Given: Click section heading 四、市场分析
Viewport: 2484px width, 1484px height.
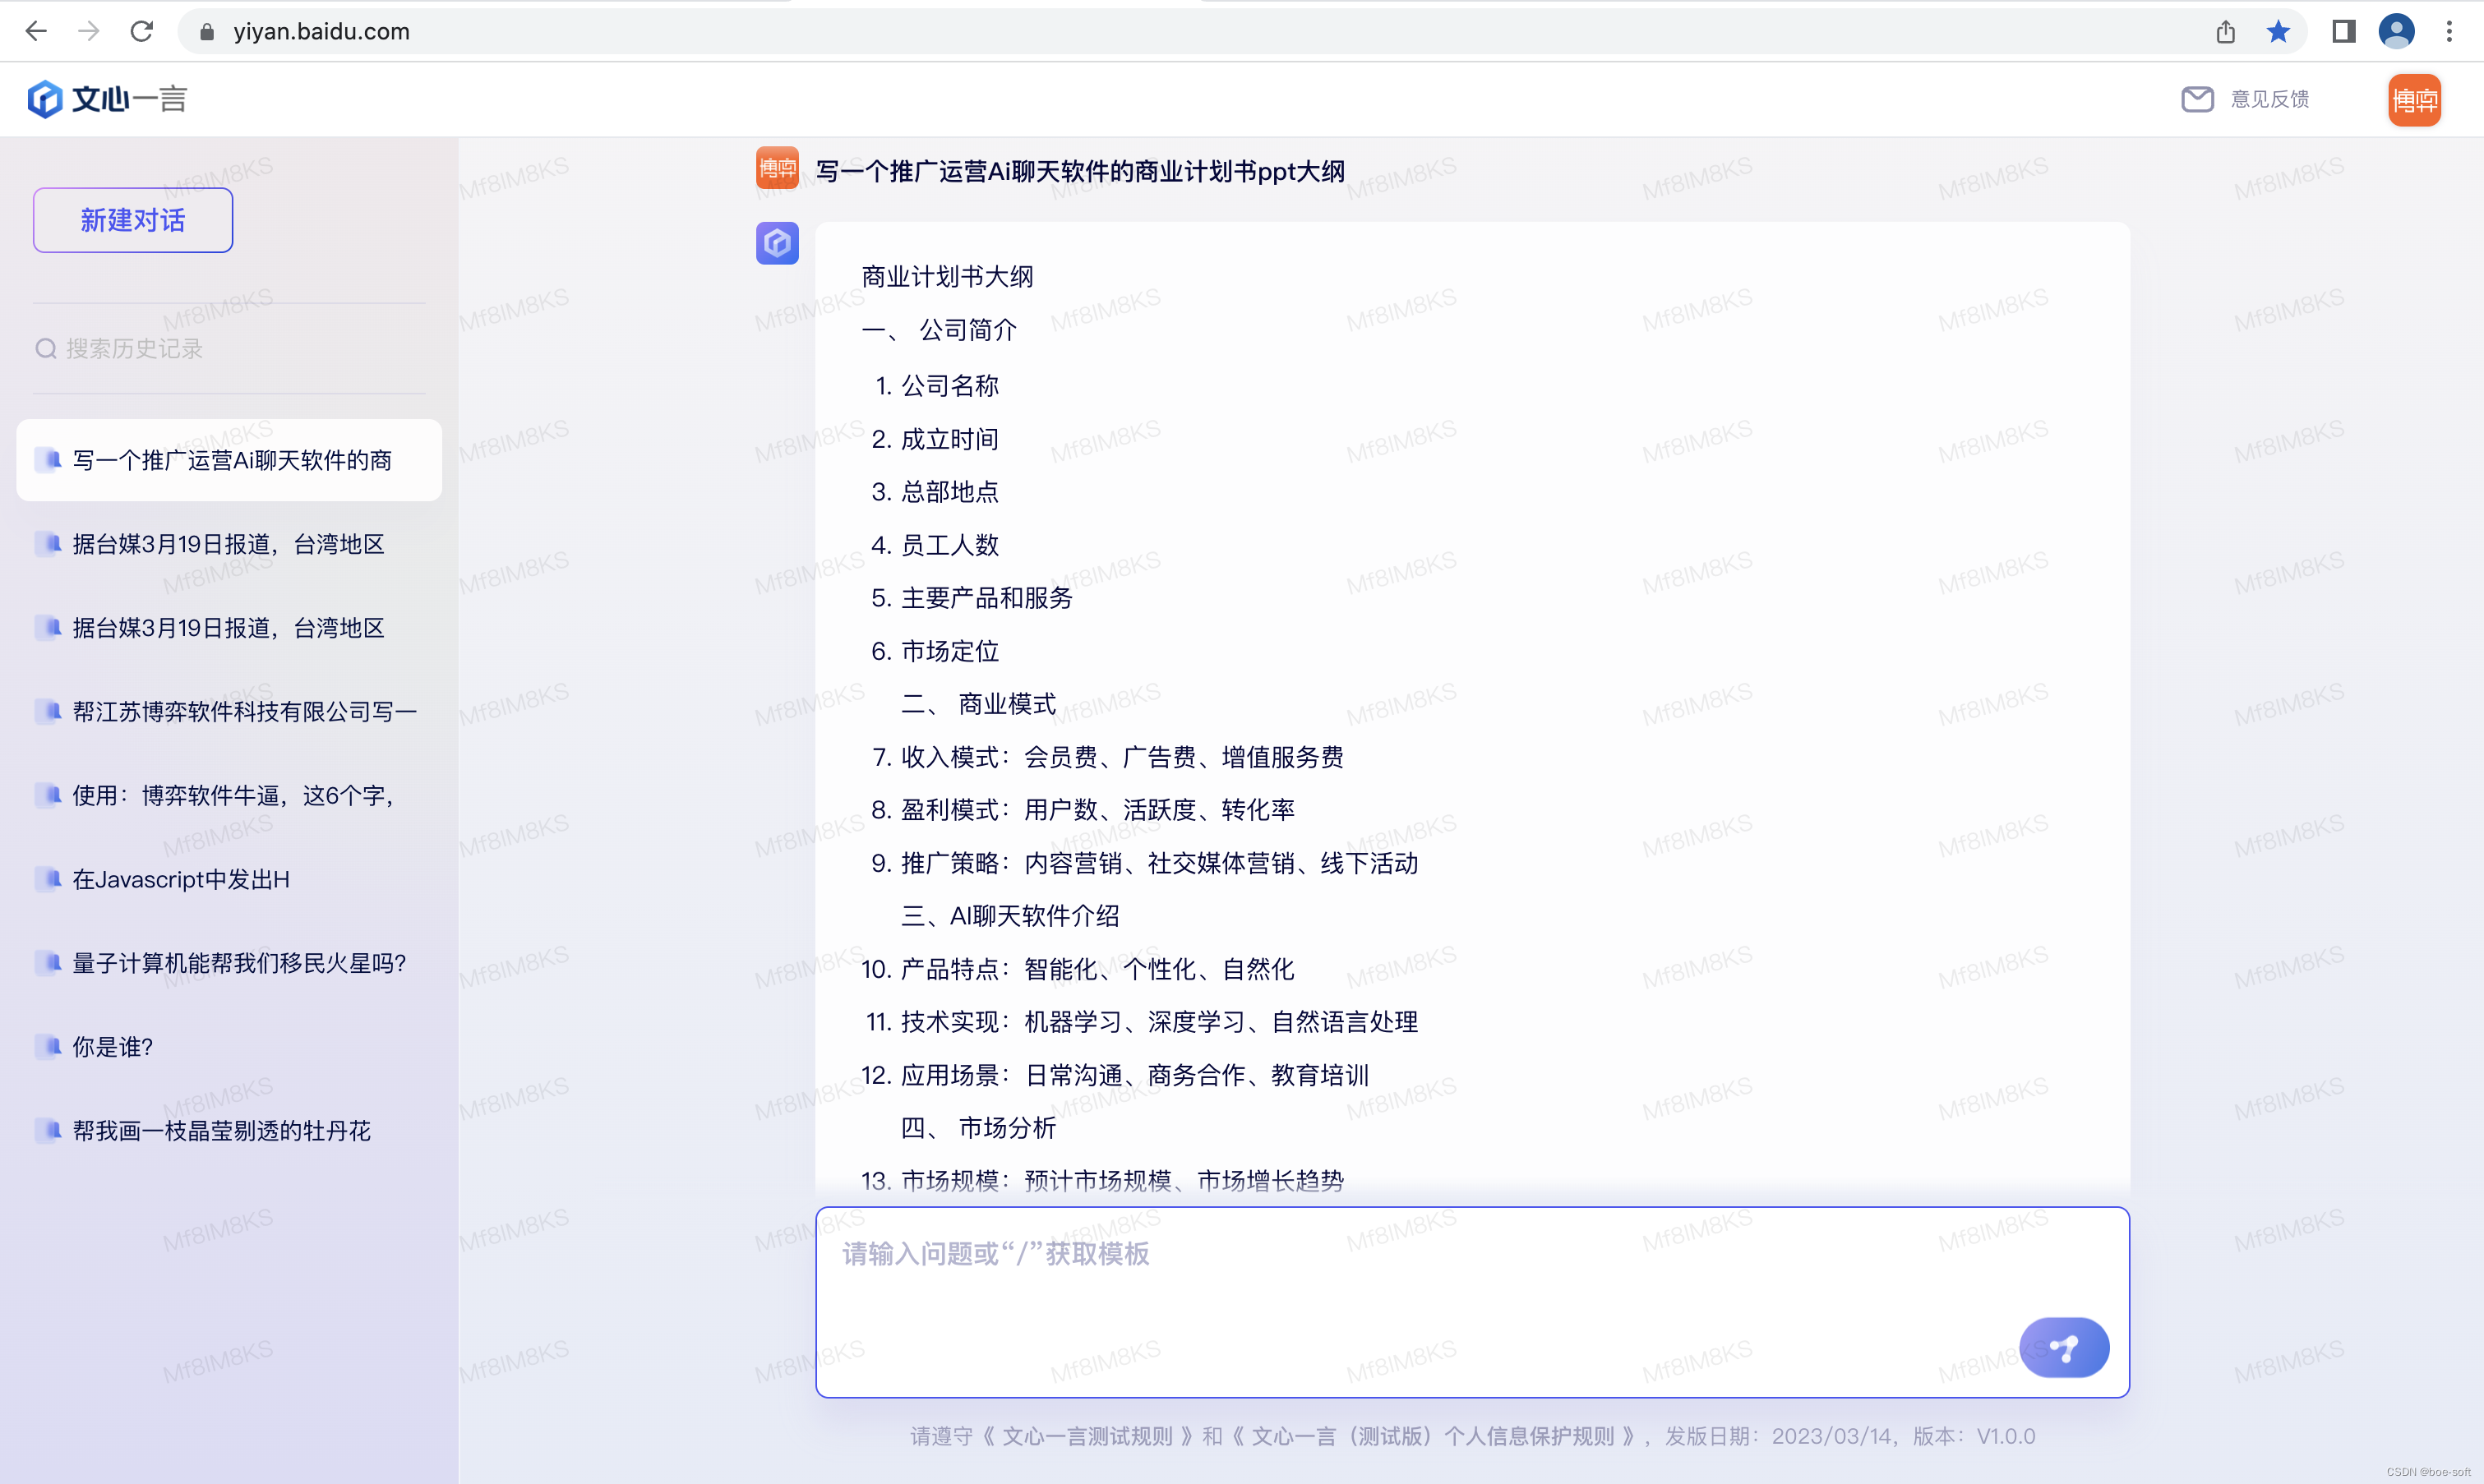Looking at the screenshot, I should point(978,1127).
